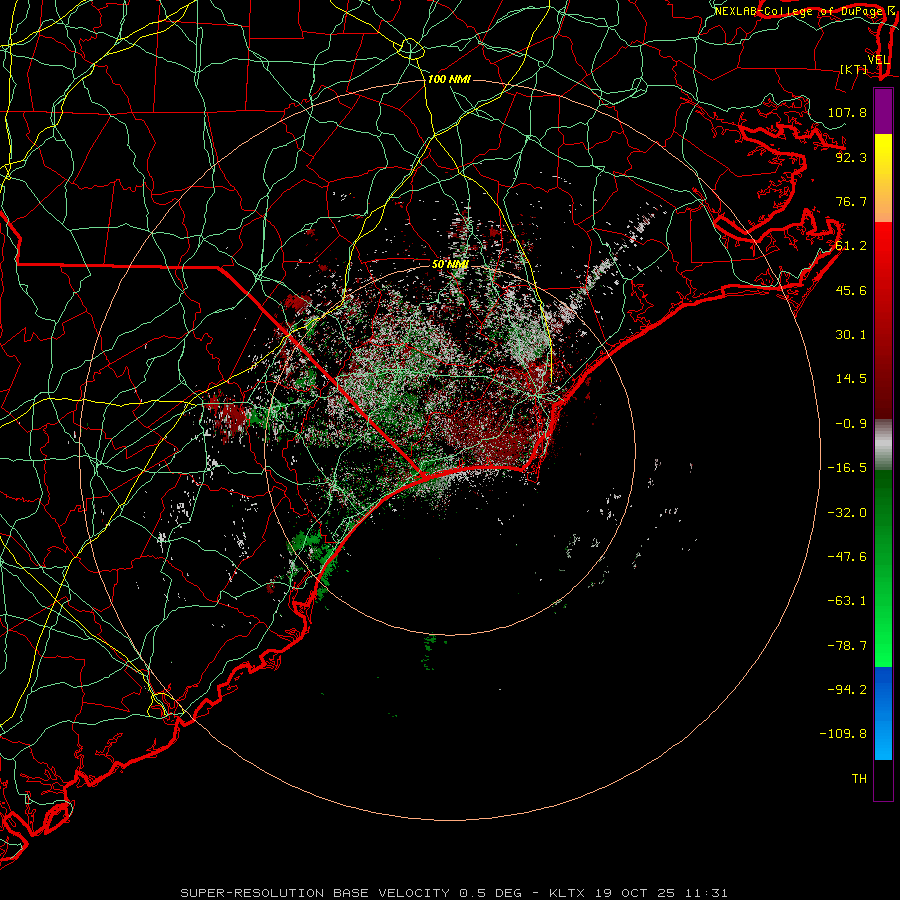900x900 pixels.
Task: Click the 107.8 legend value
Action: click(x=847, y=112)
